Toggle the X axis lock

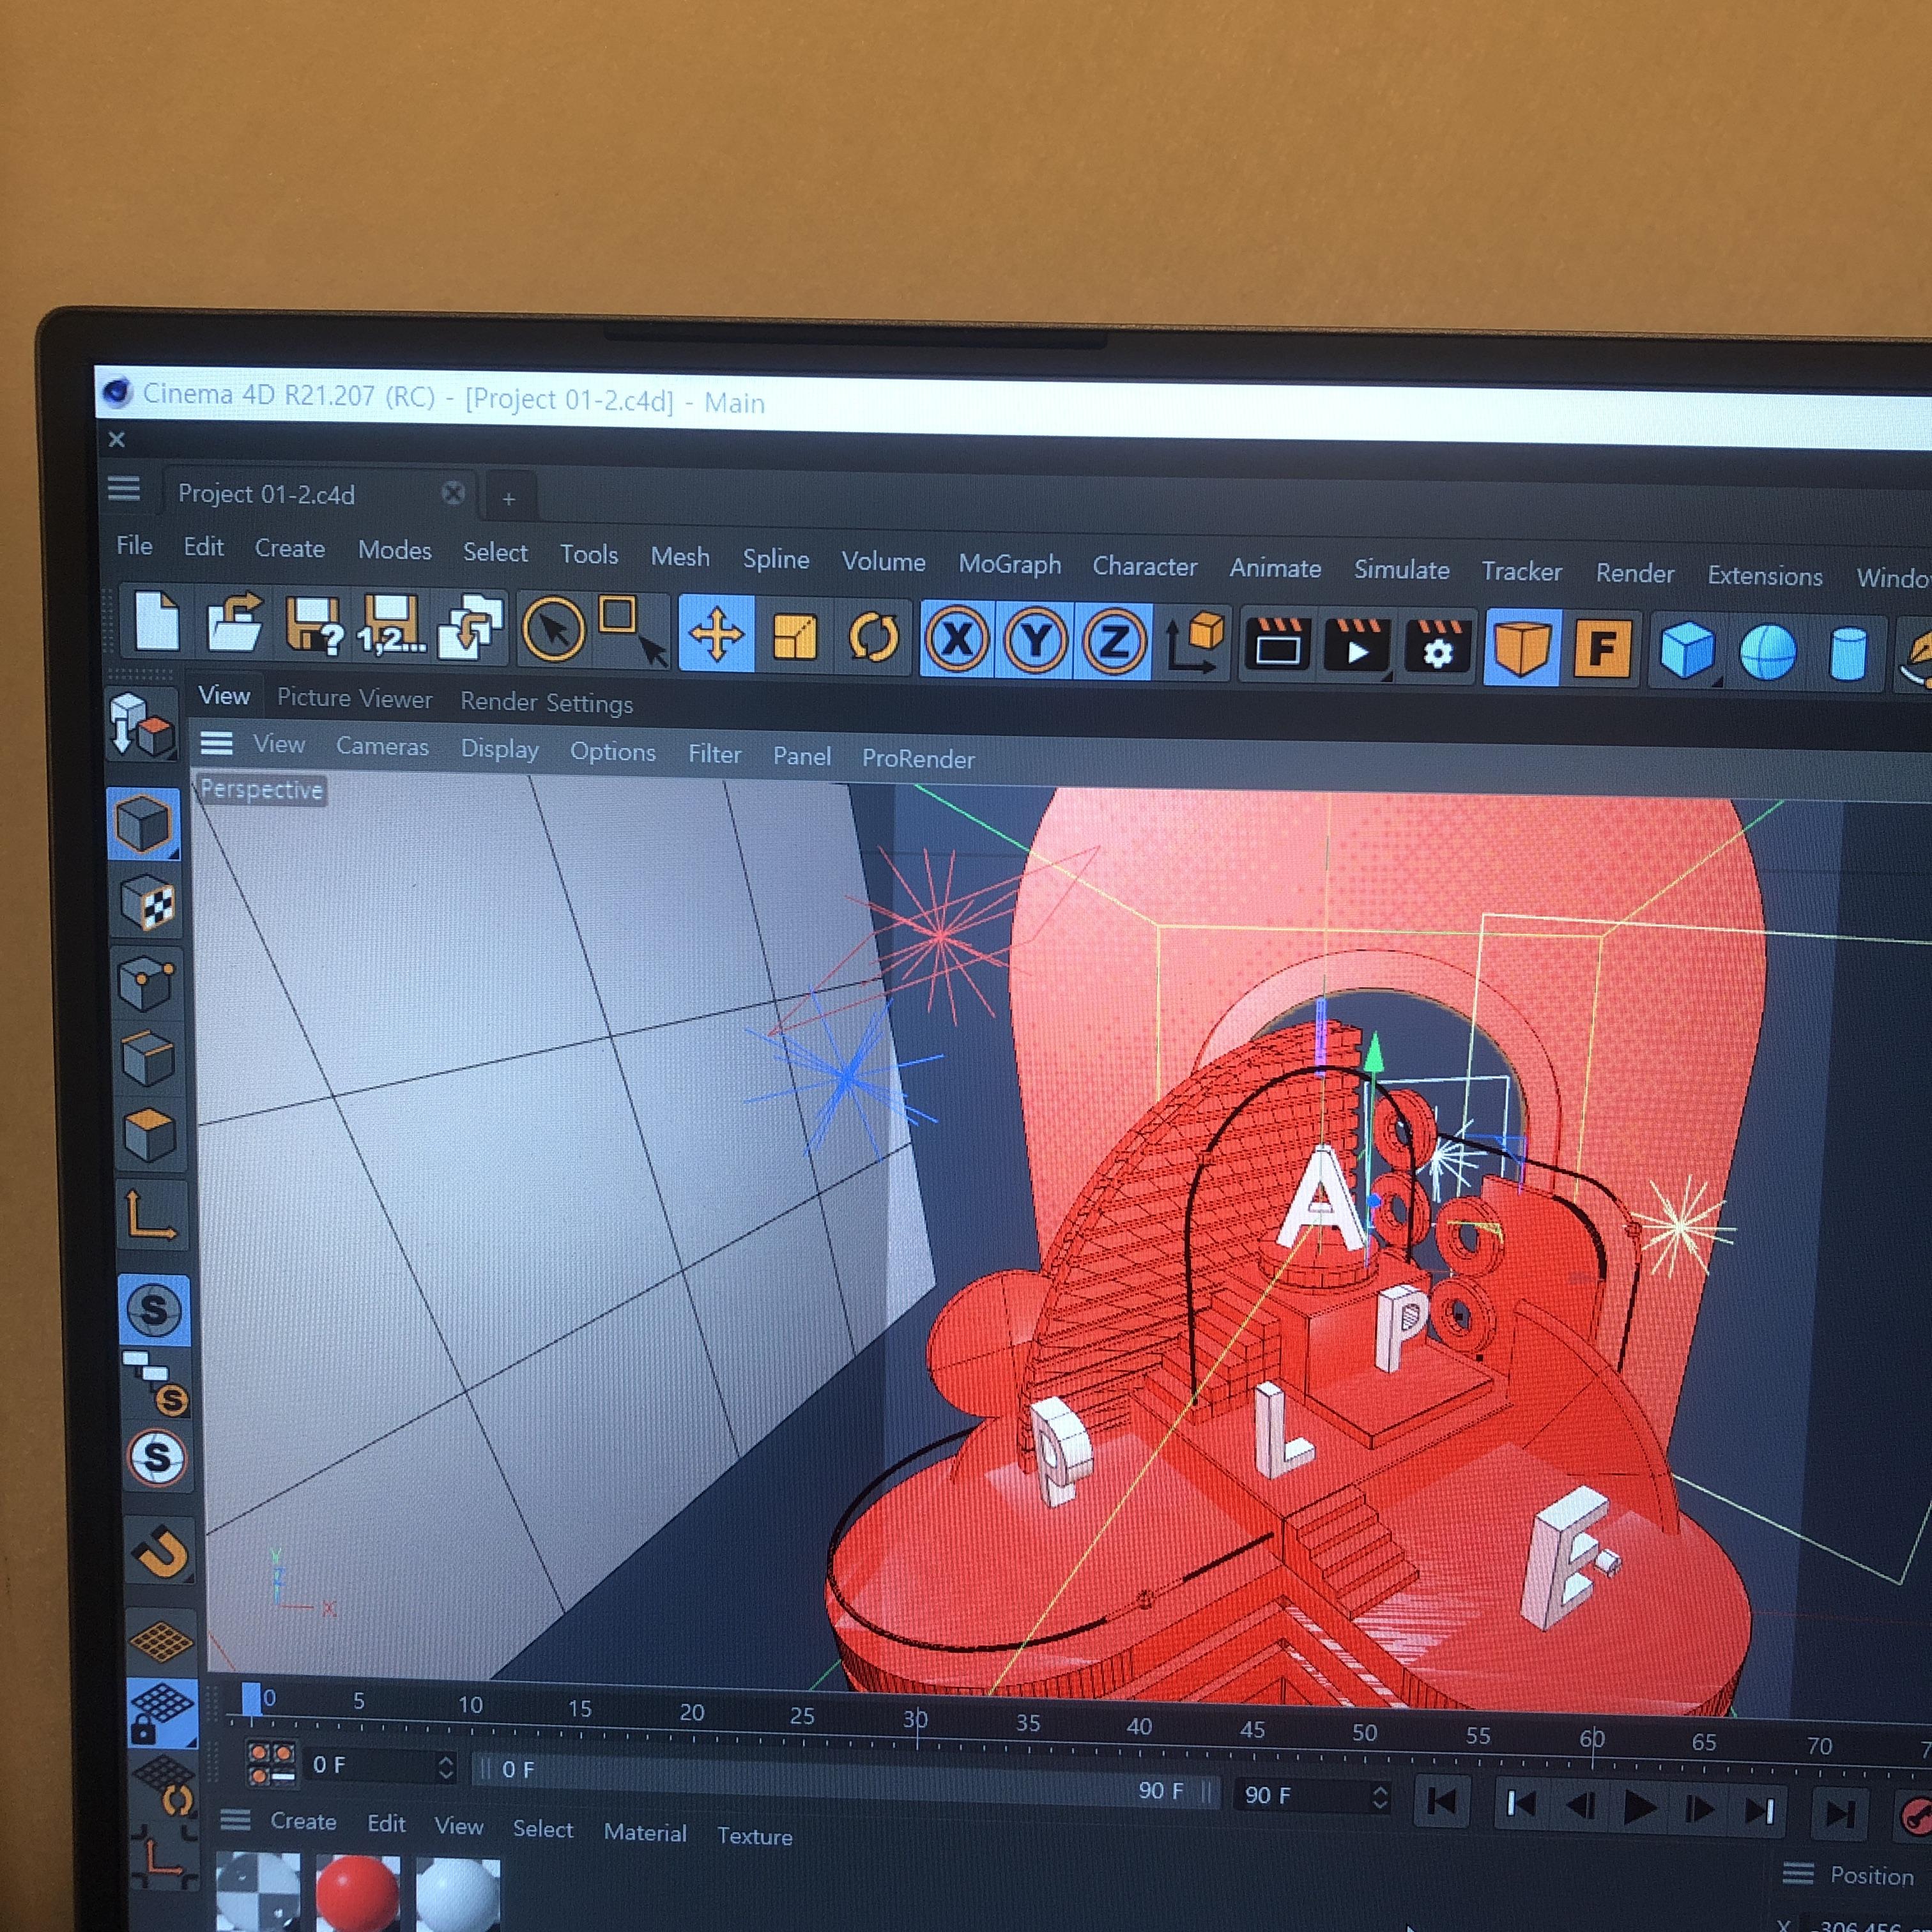957,639
